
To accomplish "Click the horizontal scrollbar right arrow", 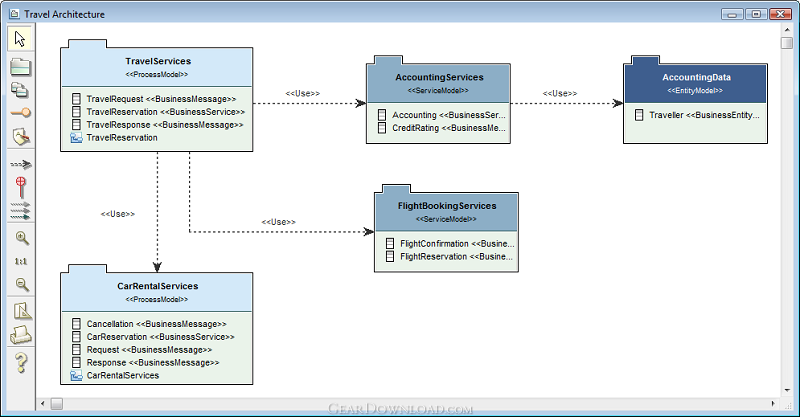I will tap(773, 404).
